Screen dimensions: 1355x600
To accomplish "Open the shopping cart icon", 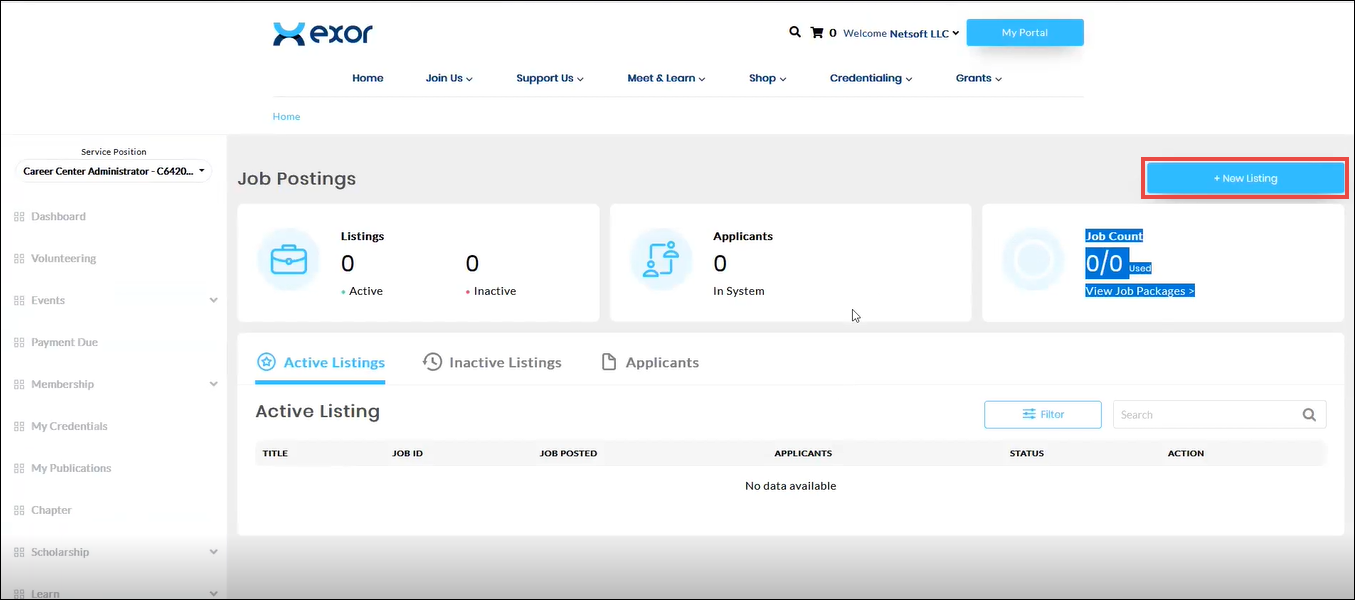I will click(817, 33).
